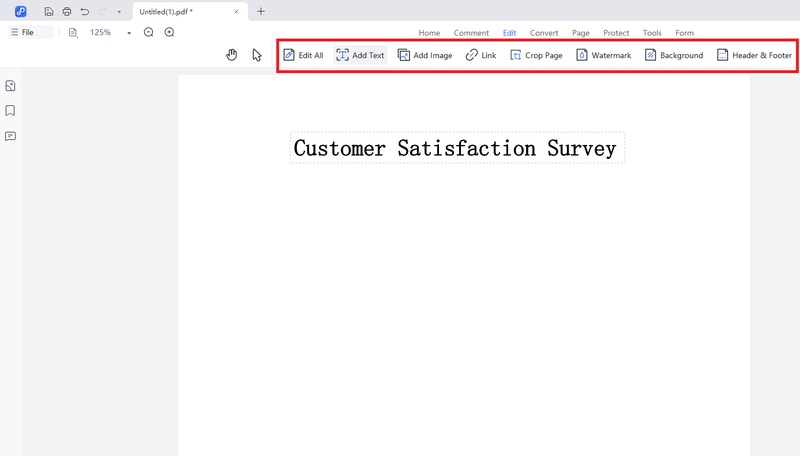Image resolution: width=800 pixels, height=456 pixels.
Task: Choose the Add Text tool
Action: click(x=360, y=55)
